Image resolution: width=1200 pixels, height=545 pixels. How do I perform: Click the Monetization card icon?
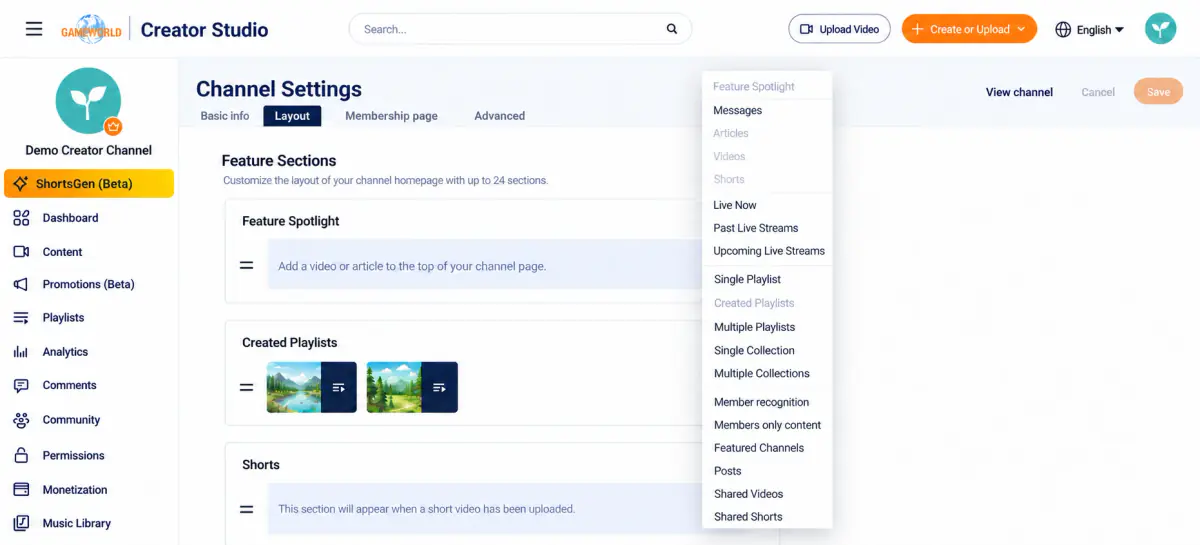[x=21, y=490]
